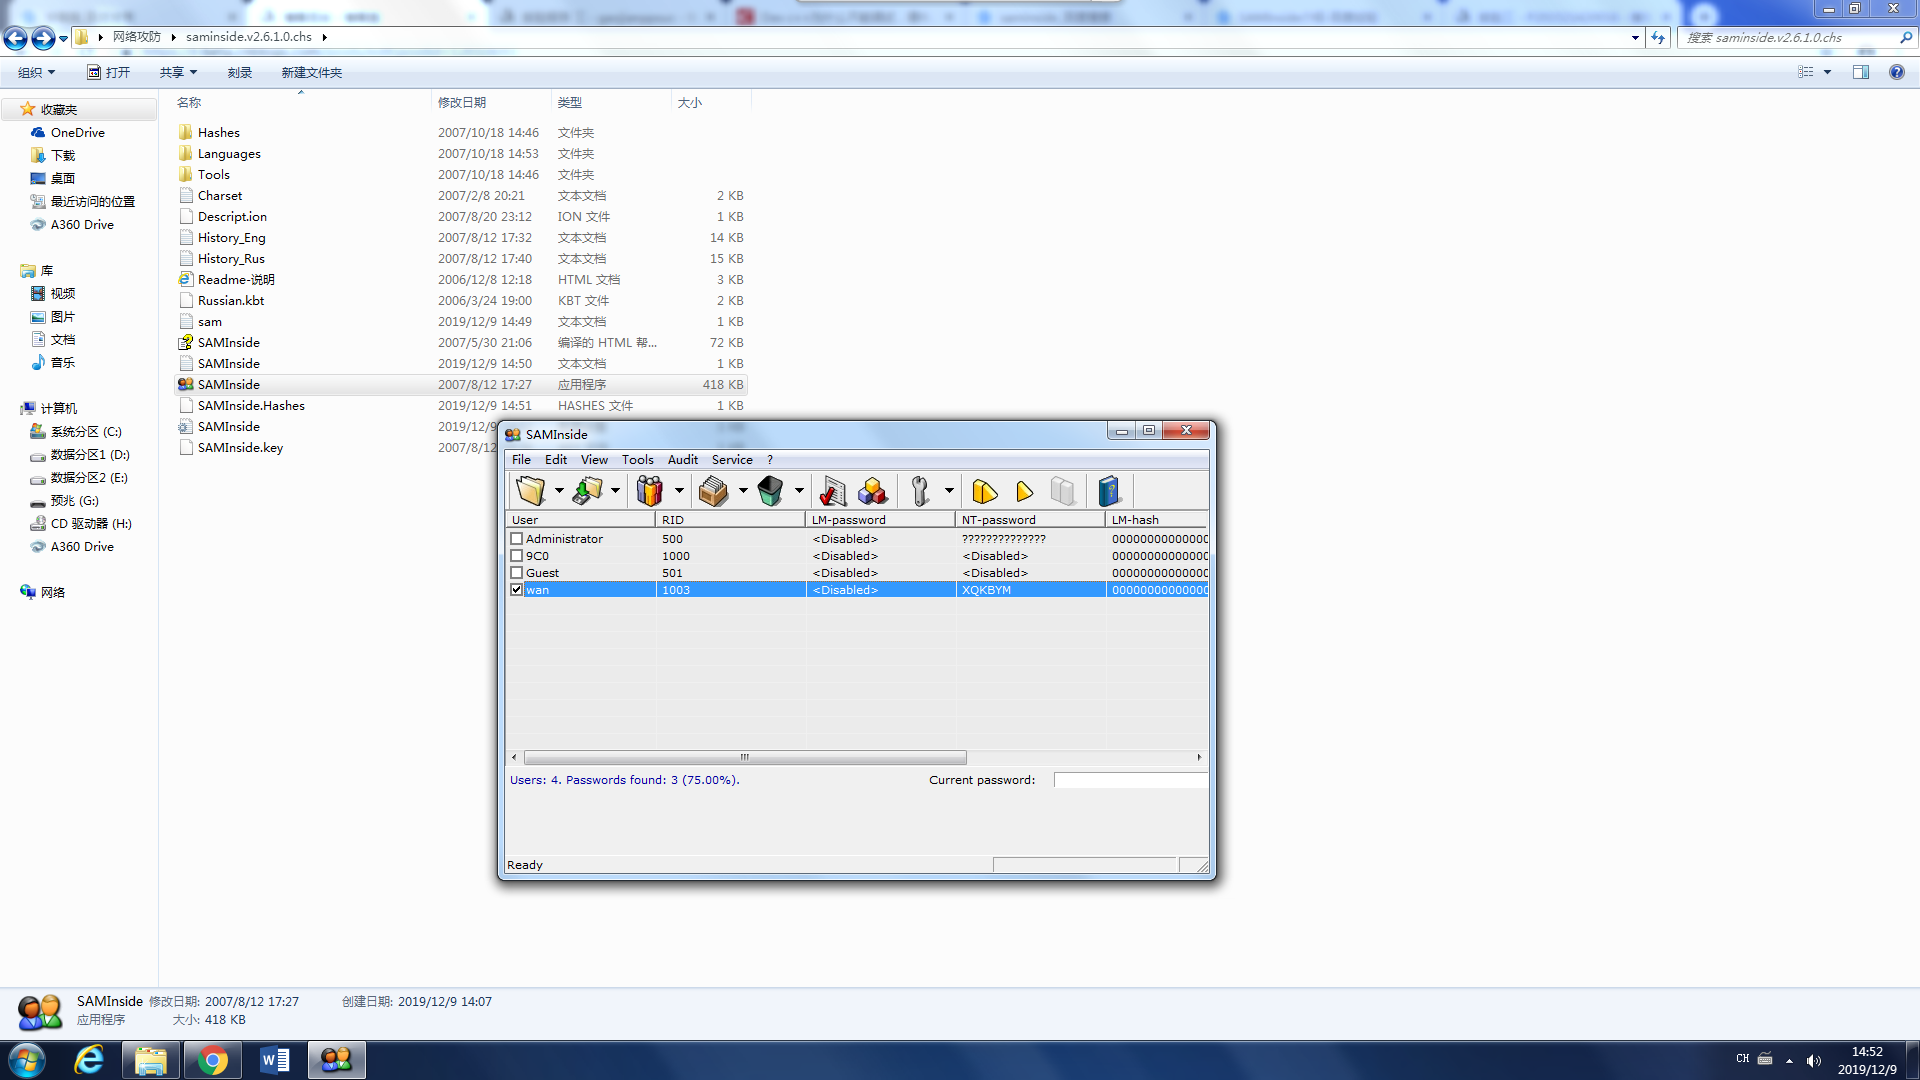Check the Administrator user checkbox
The height and width of the screenshot is (1080, 1920).
tap(517, 539)
